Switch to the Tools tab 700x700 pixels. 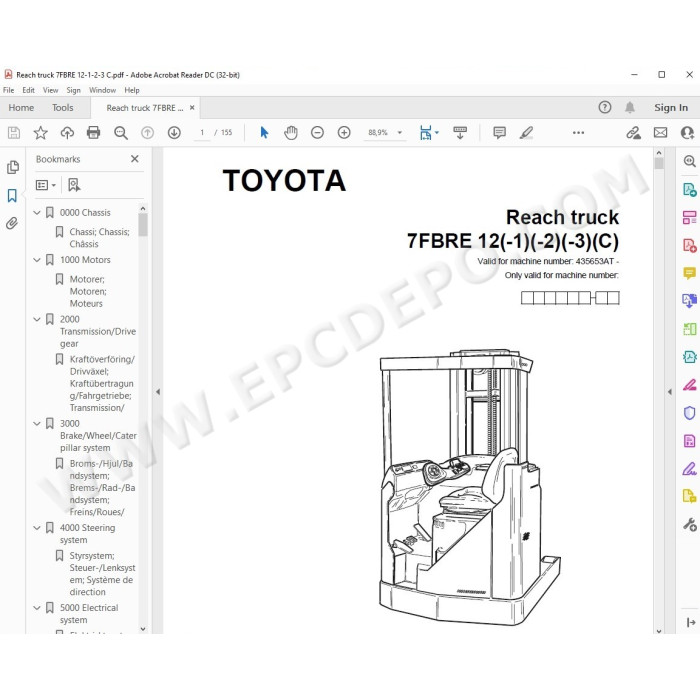point(62,108)
